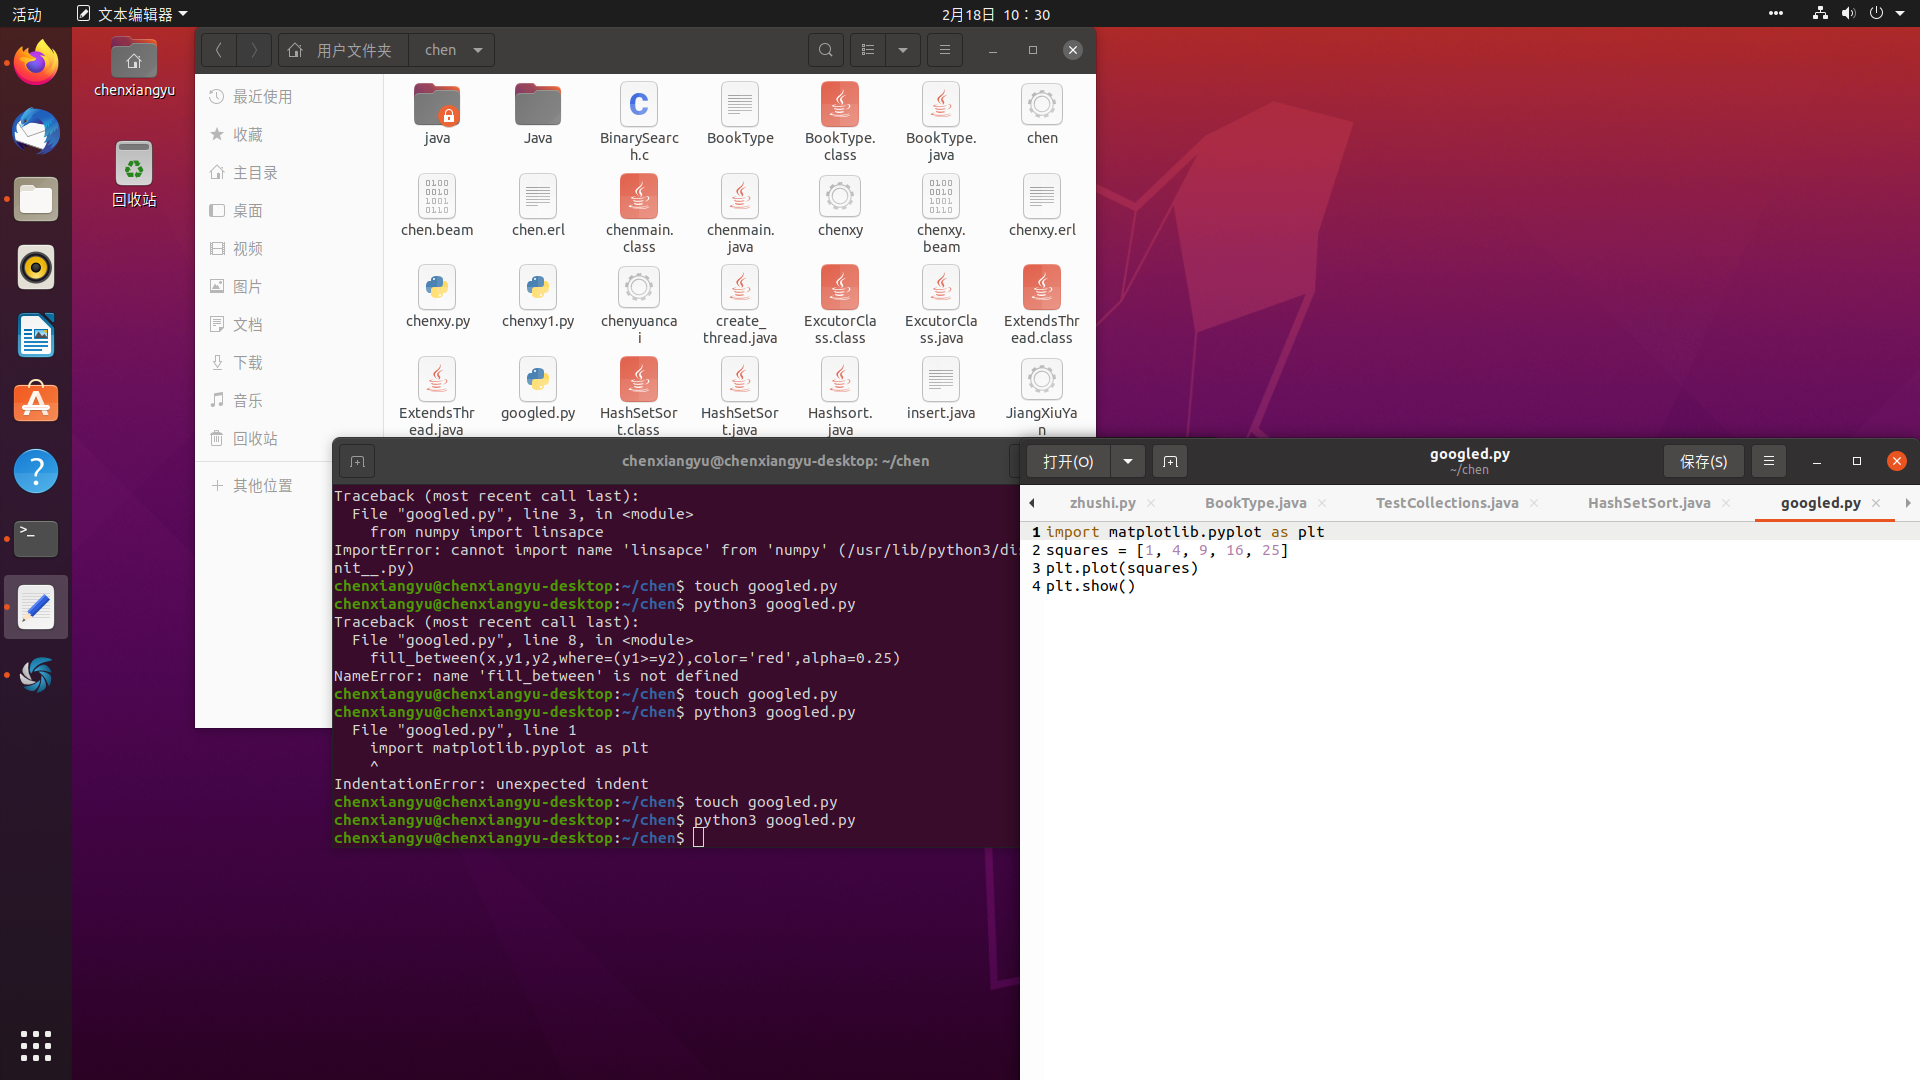This screenshot has width=1920, height=1080.
Task: Toggle list view in file manager
Action: [x=868, y=50]
